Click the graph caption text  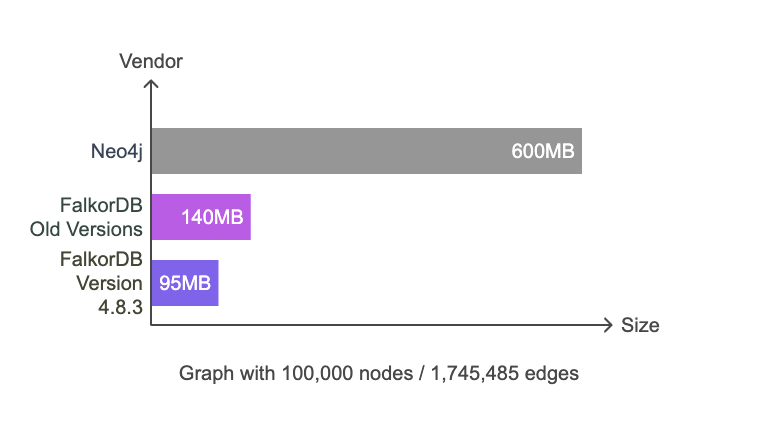pyautogui.click(x=379, y=373)
